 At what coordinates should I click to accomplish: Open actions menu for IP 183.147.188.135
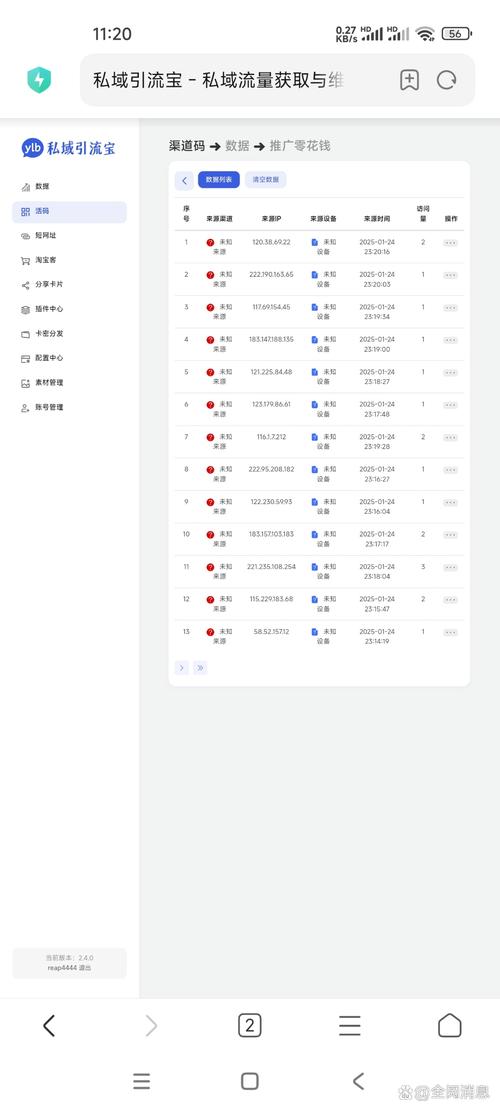coord(450,340)
